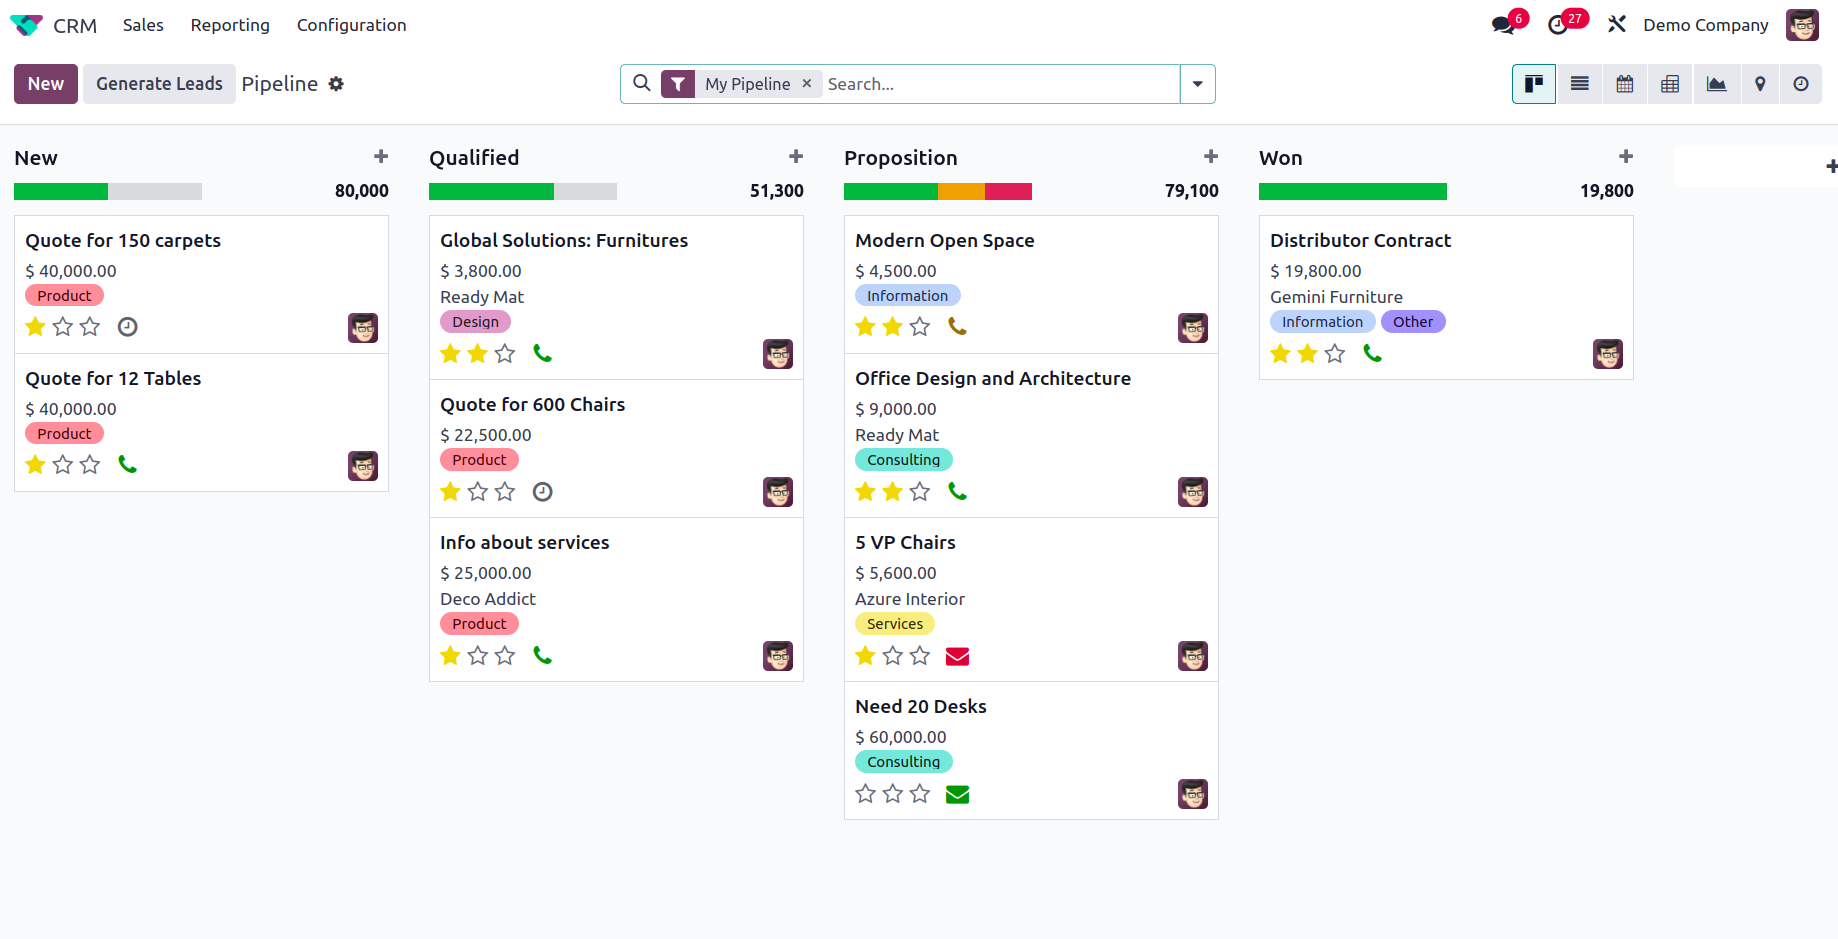
Task: Open the graph view
Action: pos(1716,84)
